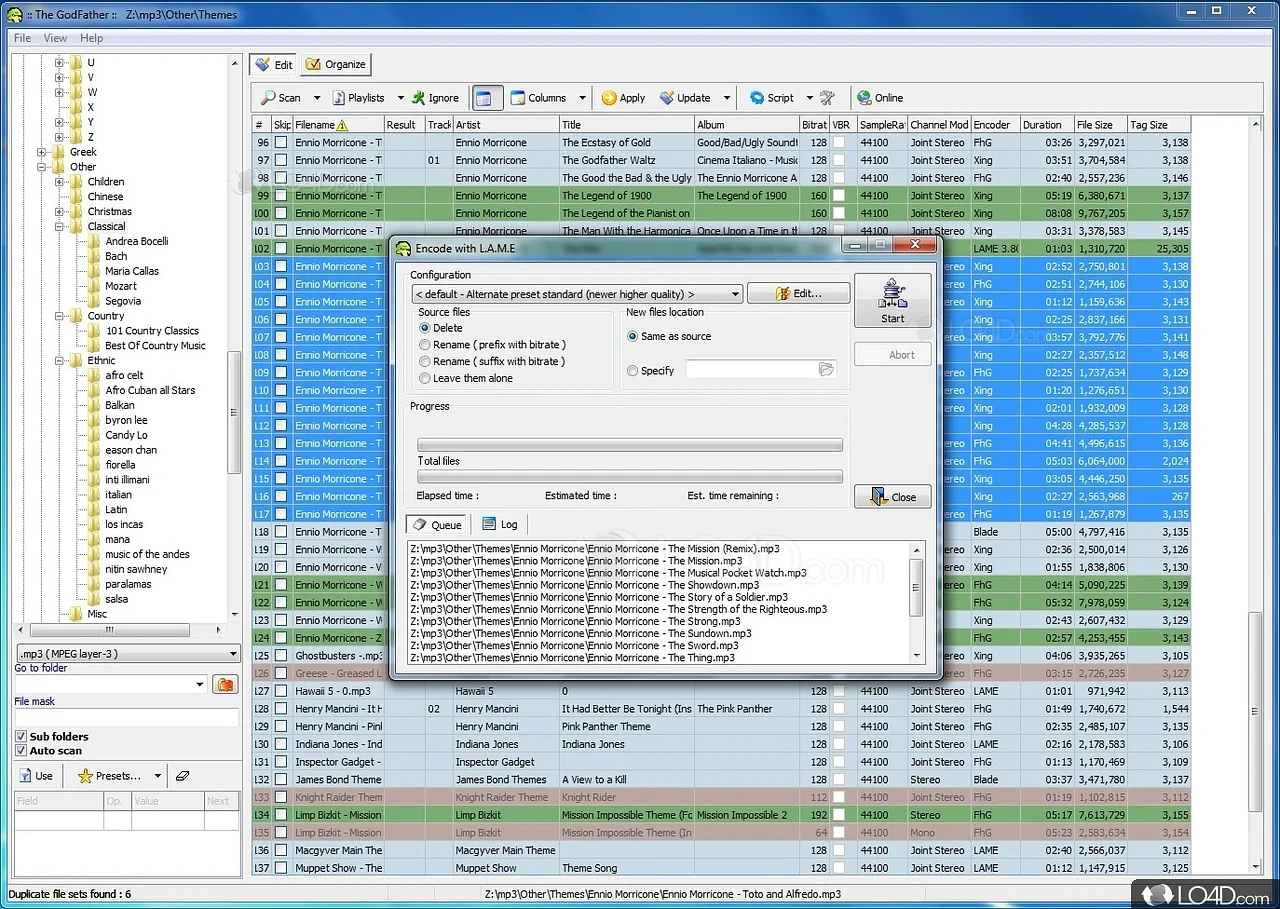
Task: Open the Playlists dropdown arrow
Action: [400, 98]
